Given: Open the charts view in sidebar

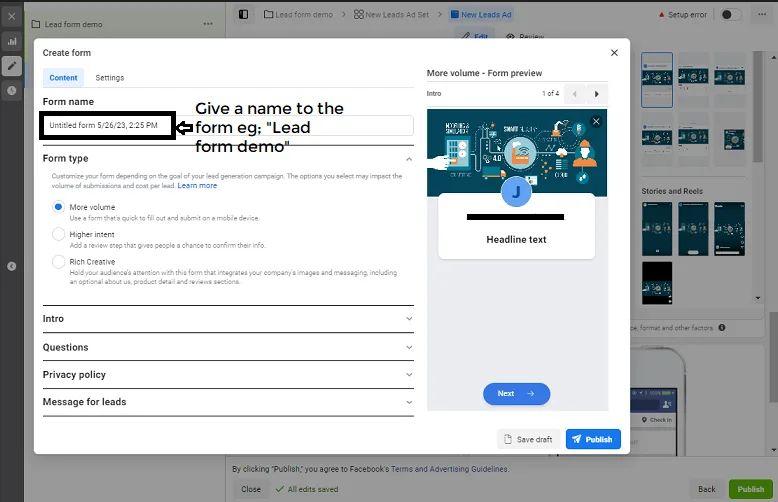Looking at the screenshot, I should click(x=12, y=42).
